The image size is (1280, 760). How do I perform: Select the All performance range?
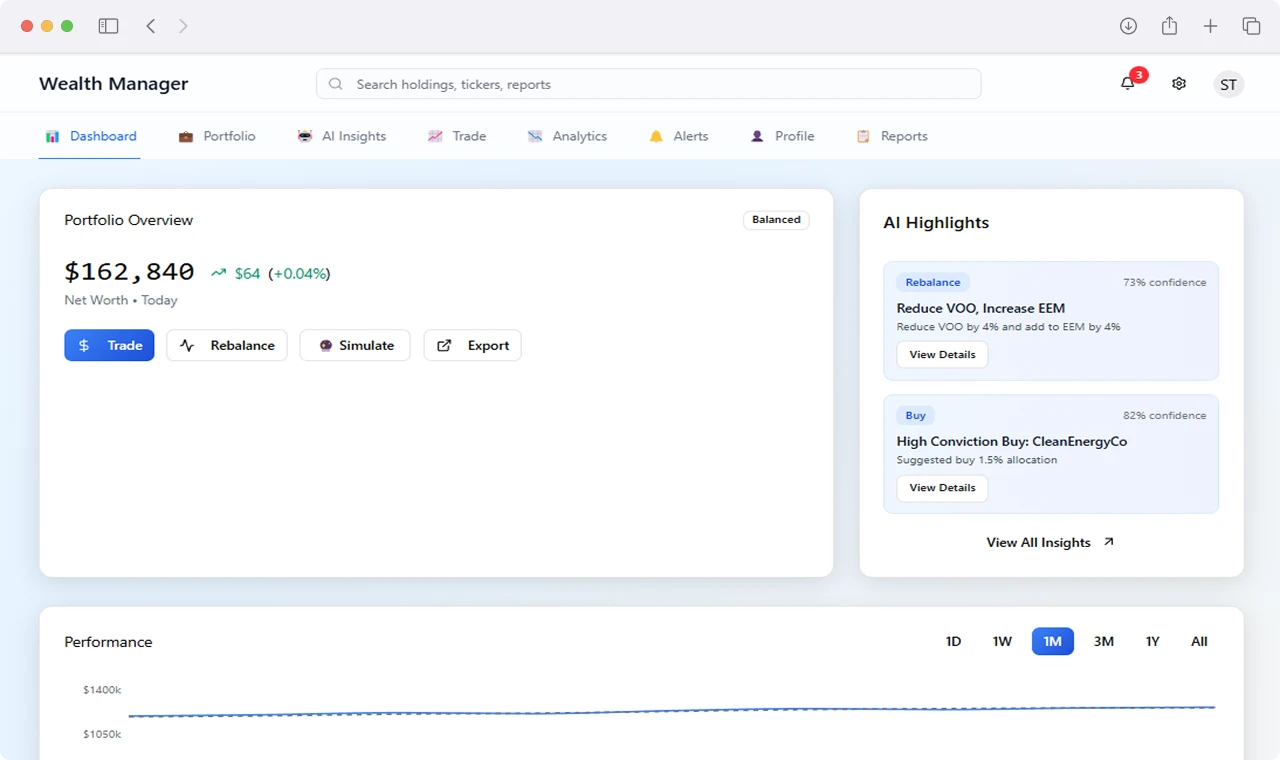[1200, 641]
